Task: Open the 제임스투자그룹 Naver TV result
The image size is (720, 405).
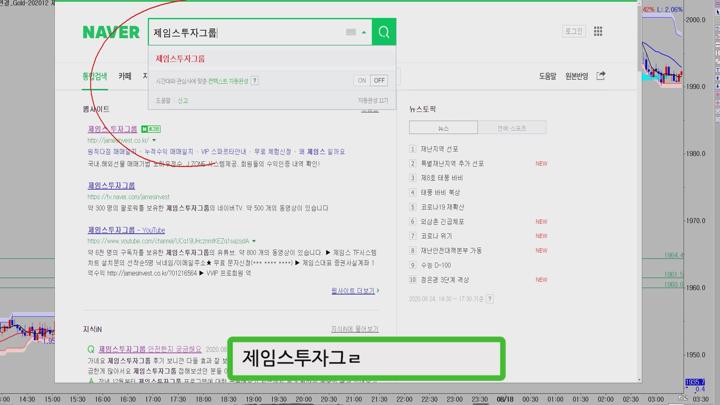Action: click(x=111, y=186)
